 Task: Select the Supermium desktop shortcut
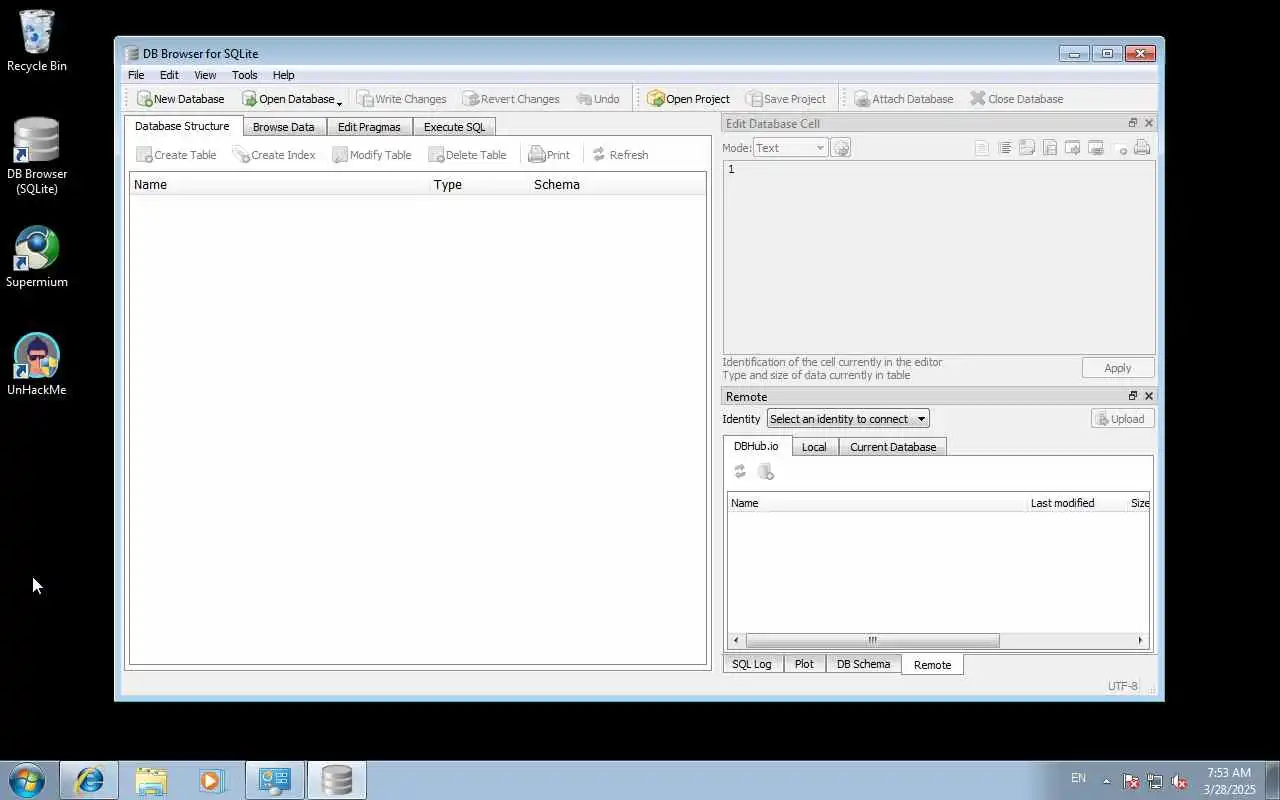37,258
